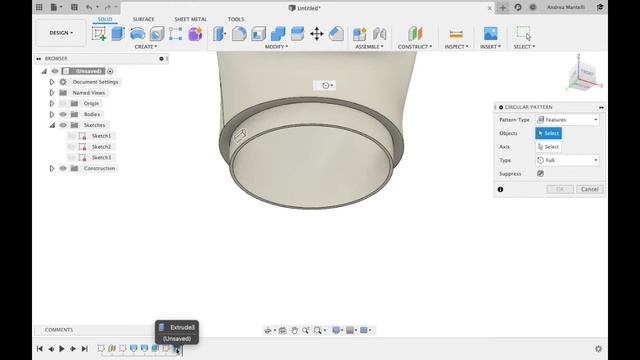Expand the Origin folder
640x360 pixels.
point(52,104)
